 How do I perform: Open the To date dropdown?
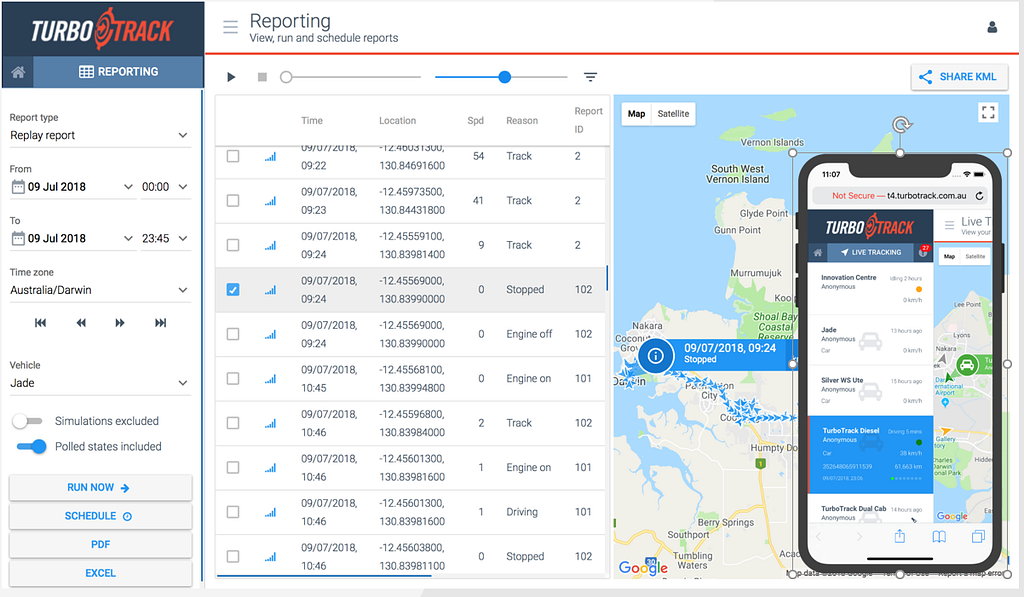point(72,238)
